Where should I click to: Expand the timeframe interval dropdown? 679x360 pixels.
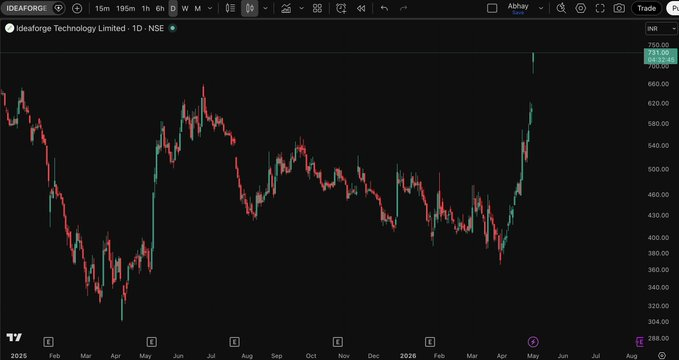(210, 8)
